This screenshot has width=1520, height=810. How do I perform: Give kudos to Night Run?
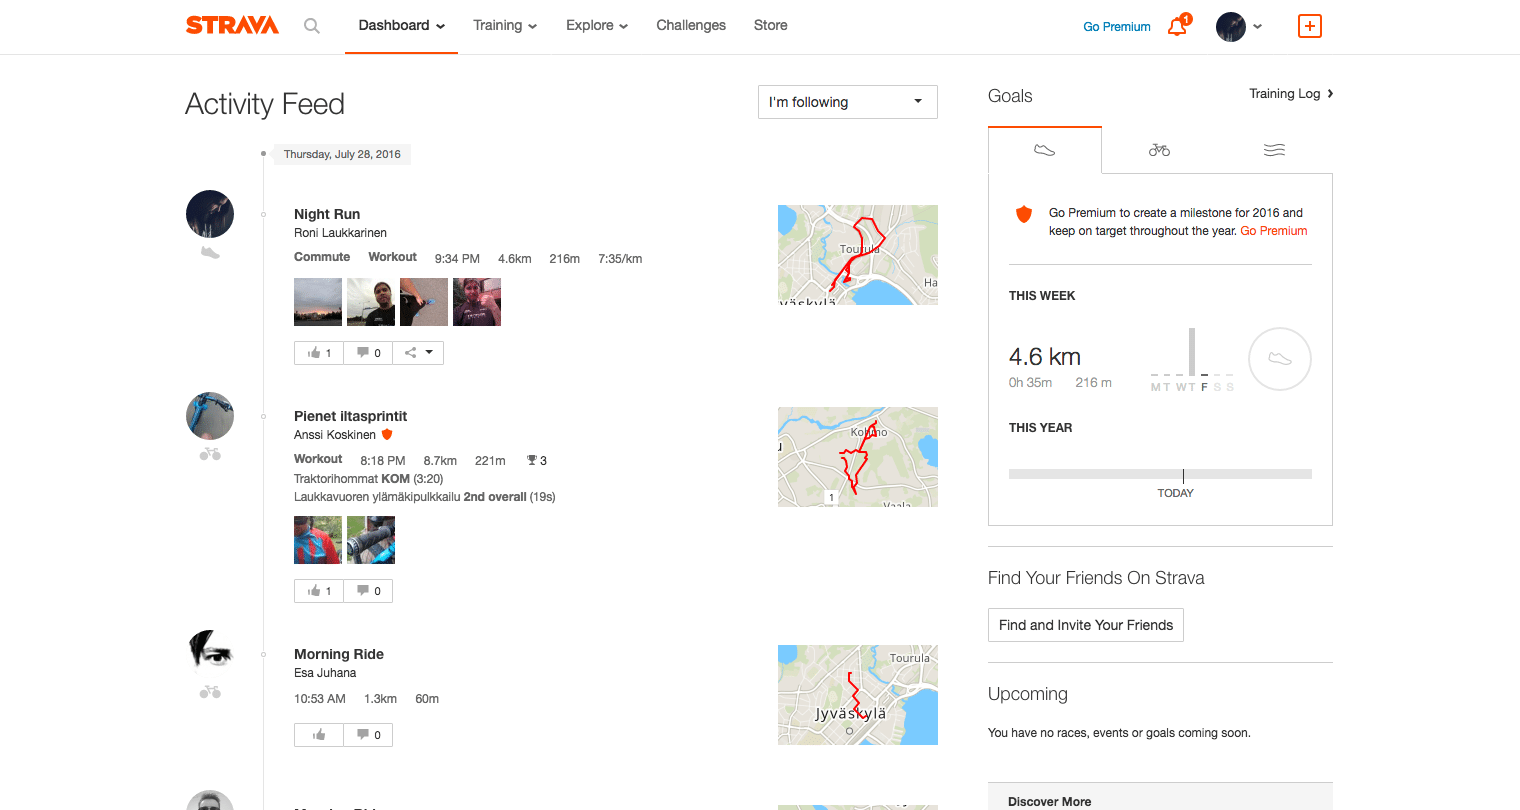(x=319, y=353)
